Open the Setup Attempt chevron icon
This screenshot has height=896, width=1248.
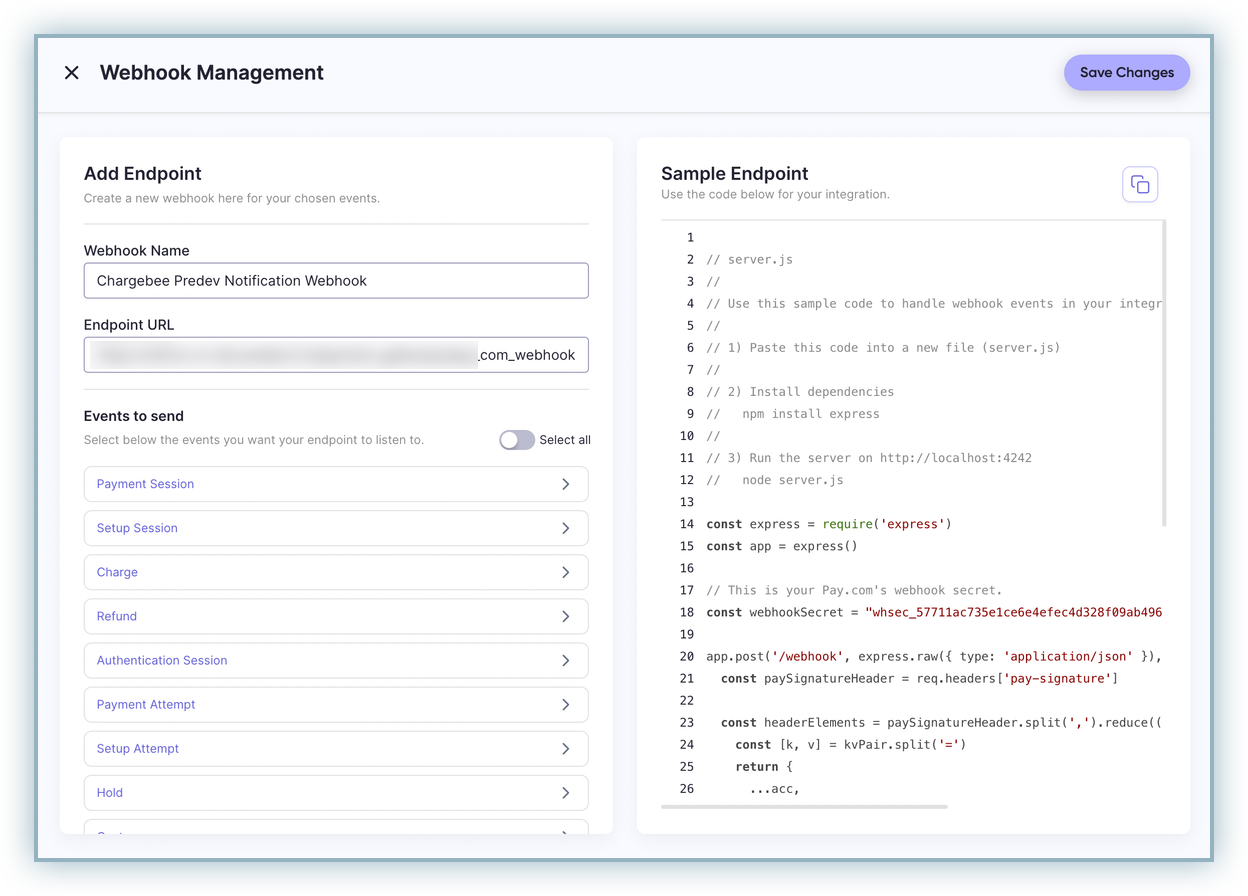565,748
